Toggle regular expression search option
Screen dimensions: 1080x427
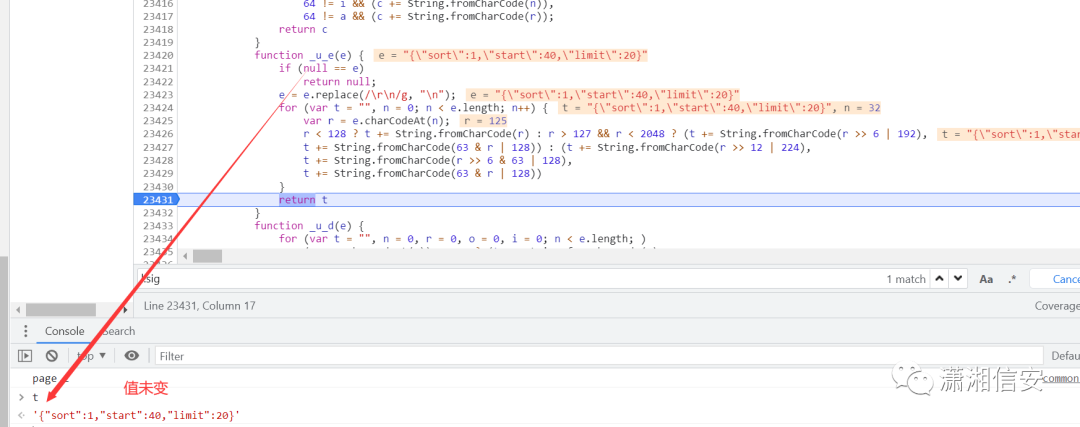click(1012, 279)
